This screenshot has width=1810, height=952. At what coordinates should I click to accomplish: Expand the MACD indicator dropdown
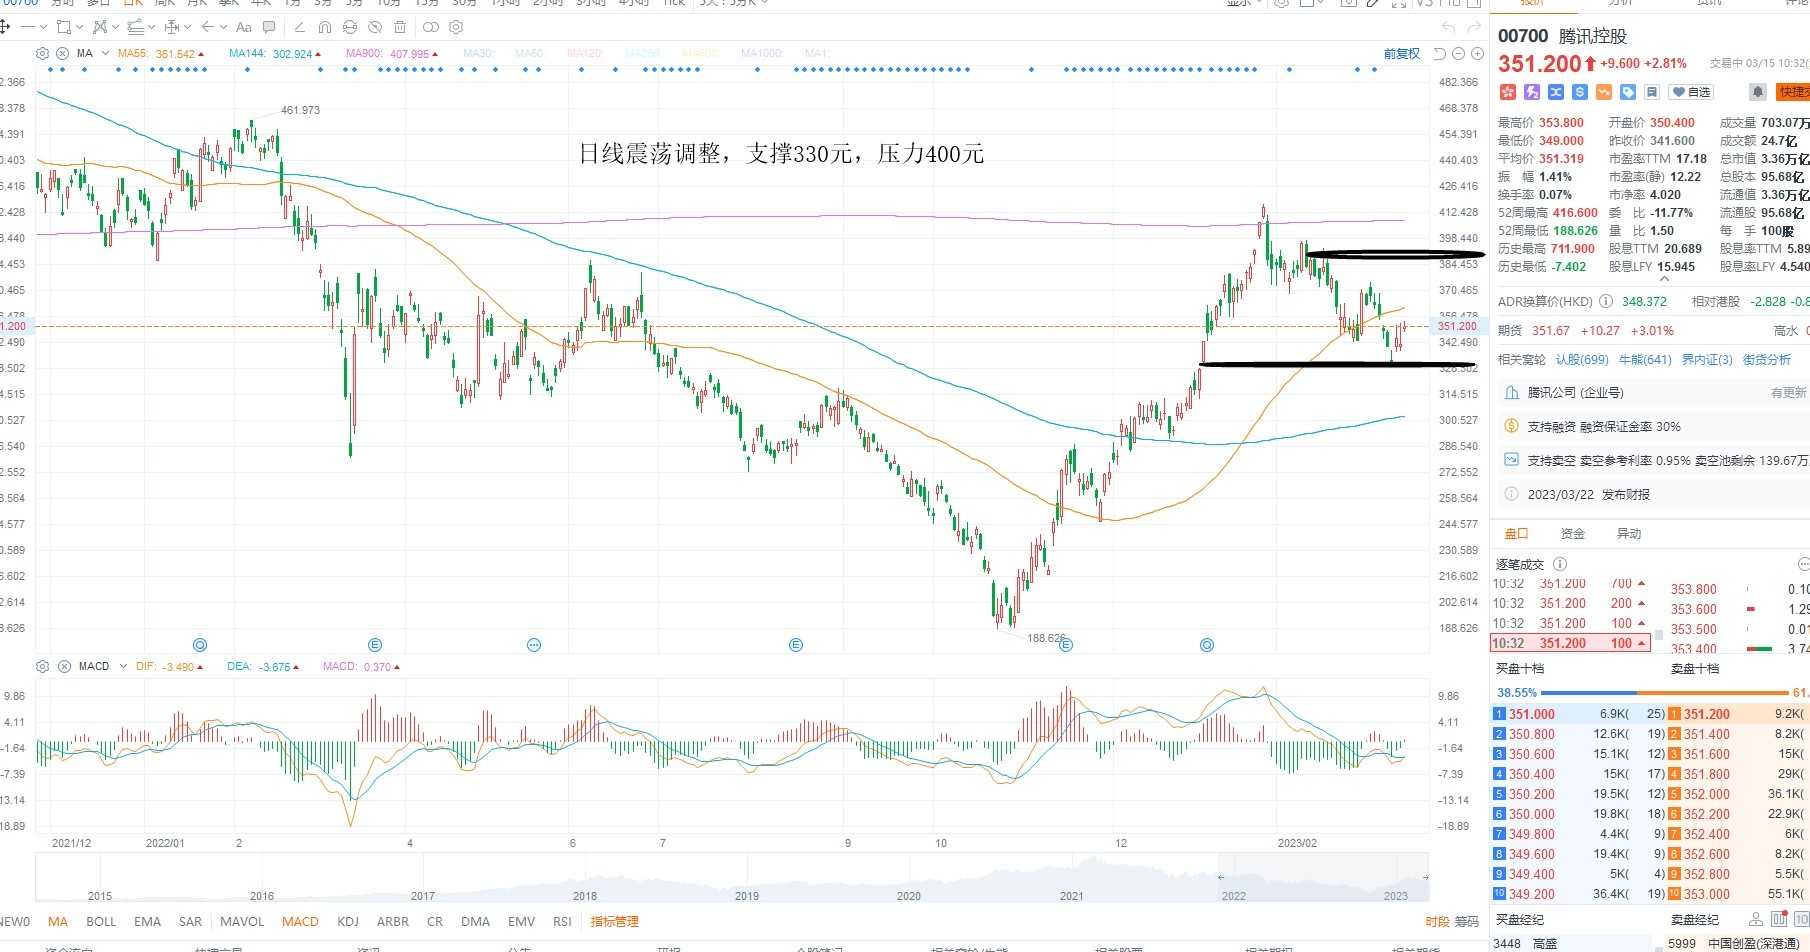(x=123, y=666)
